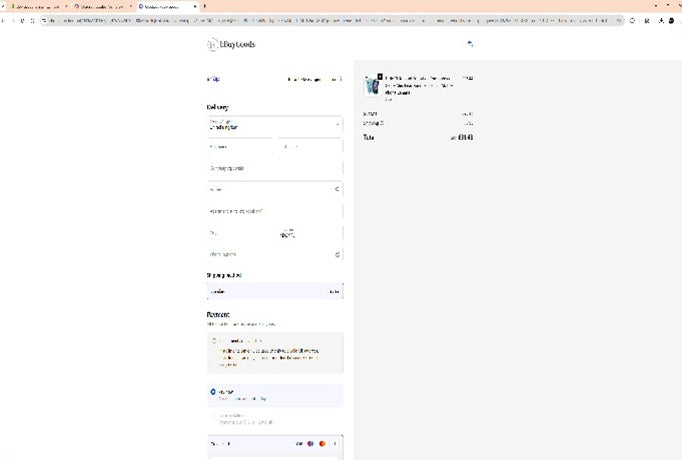Switch to the first browser tab
Viewport: 682px width, 460px height.
click(x=35, y=6)
